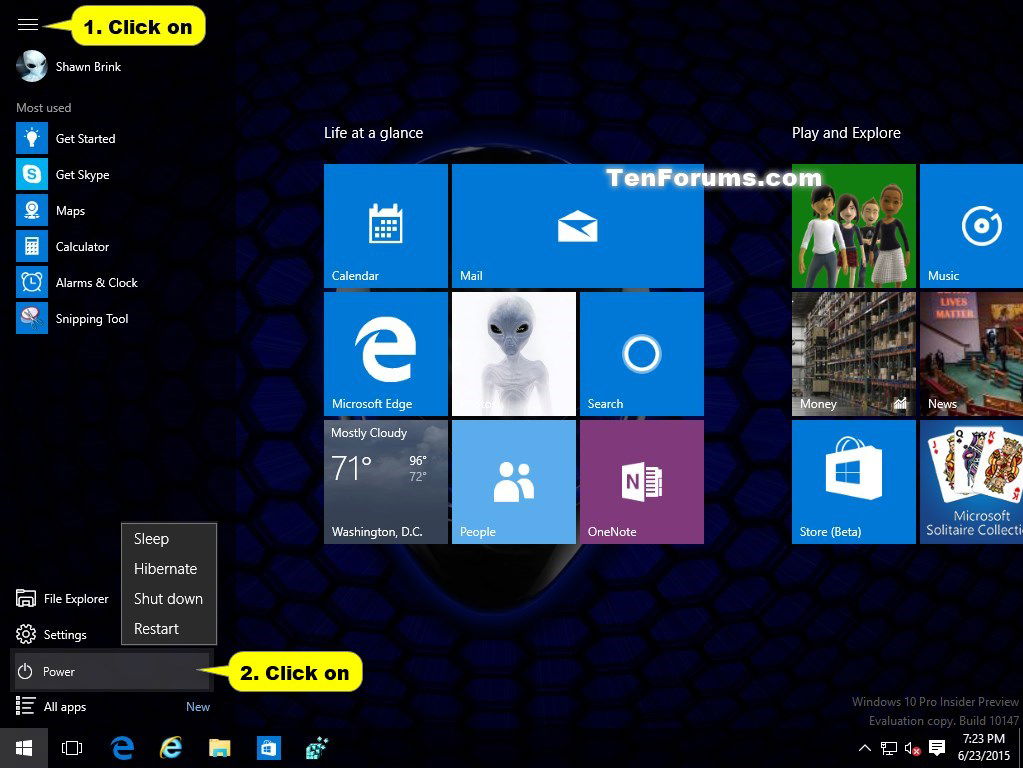Viewport: 1023px width, 768px height.
Task: Launch Edge from the taskbar
Action: tap(122, 748)
